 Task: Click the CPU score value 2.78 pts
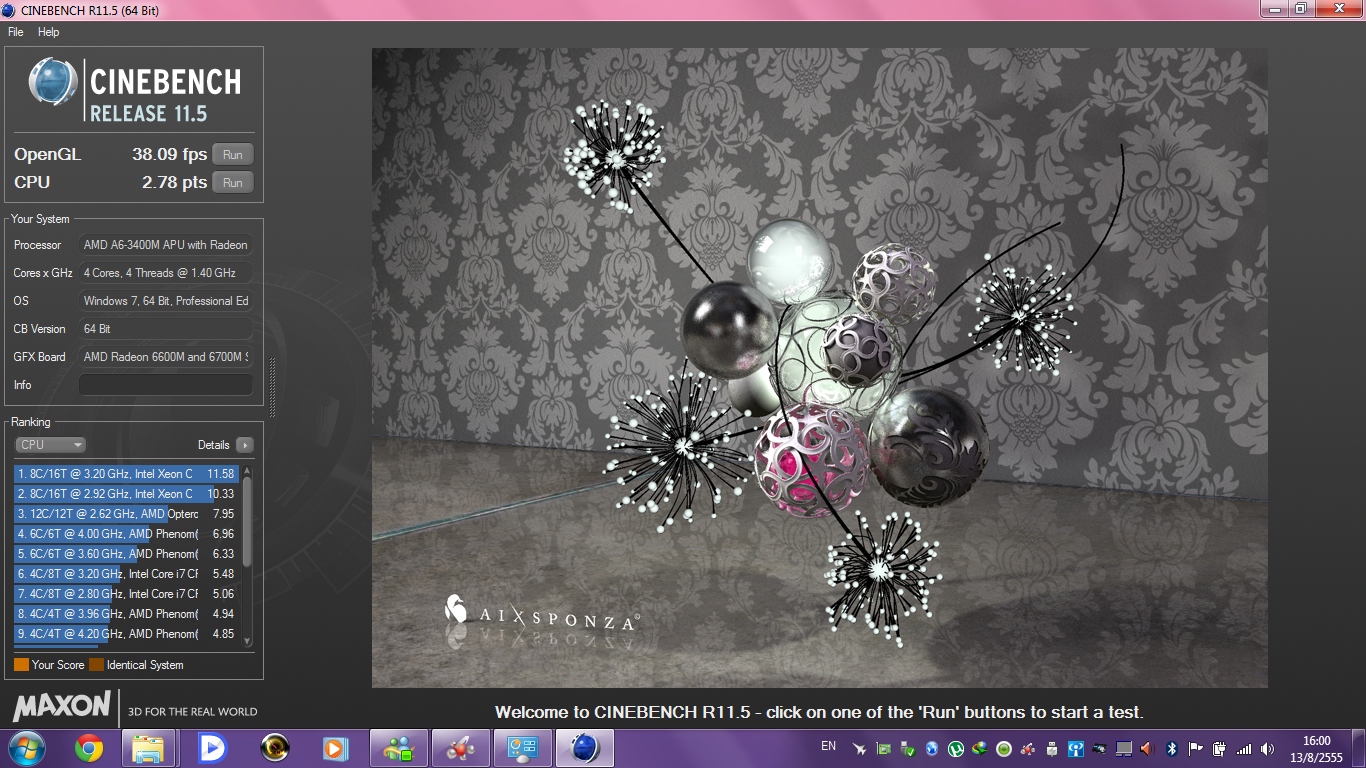tap(174, 182)
